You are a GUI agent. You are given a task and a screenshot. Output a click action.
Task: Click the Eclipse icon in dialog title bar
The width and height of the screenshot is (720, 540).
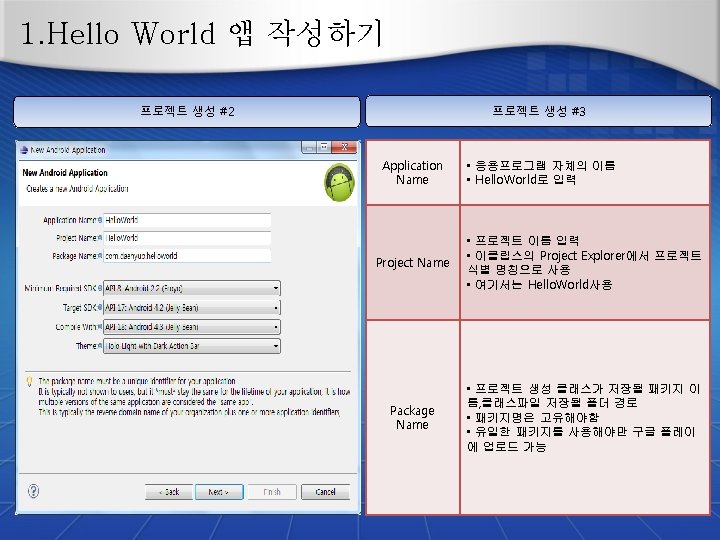pos(24,150)
